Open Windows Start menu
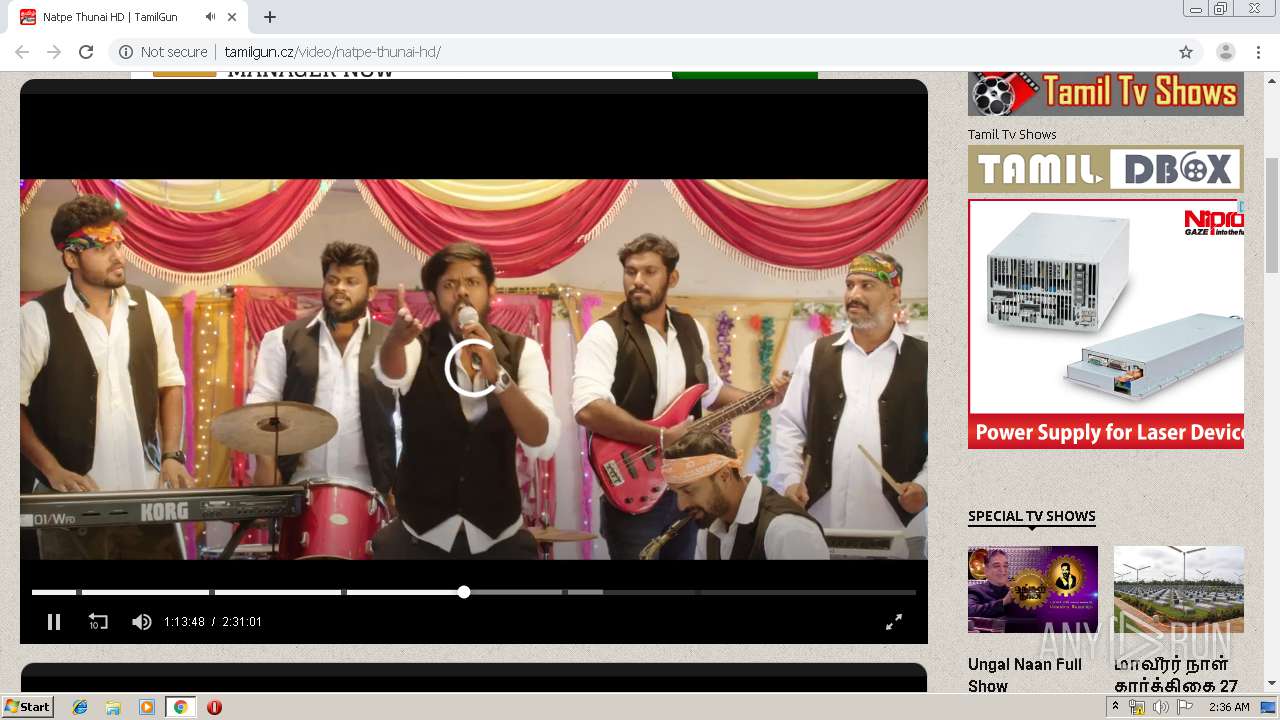This screenshot has height=720, width=1280. pyautogui.click(x=28, y=707)
